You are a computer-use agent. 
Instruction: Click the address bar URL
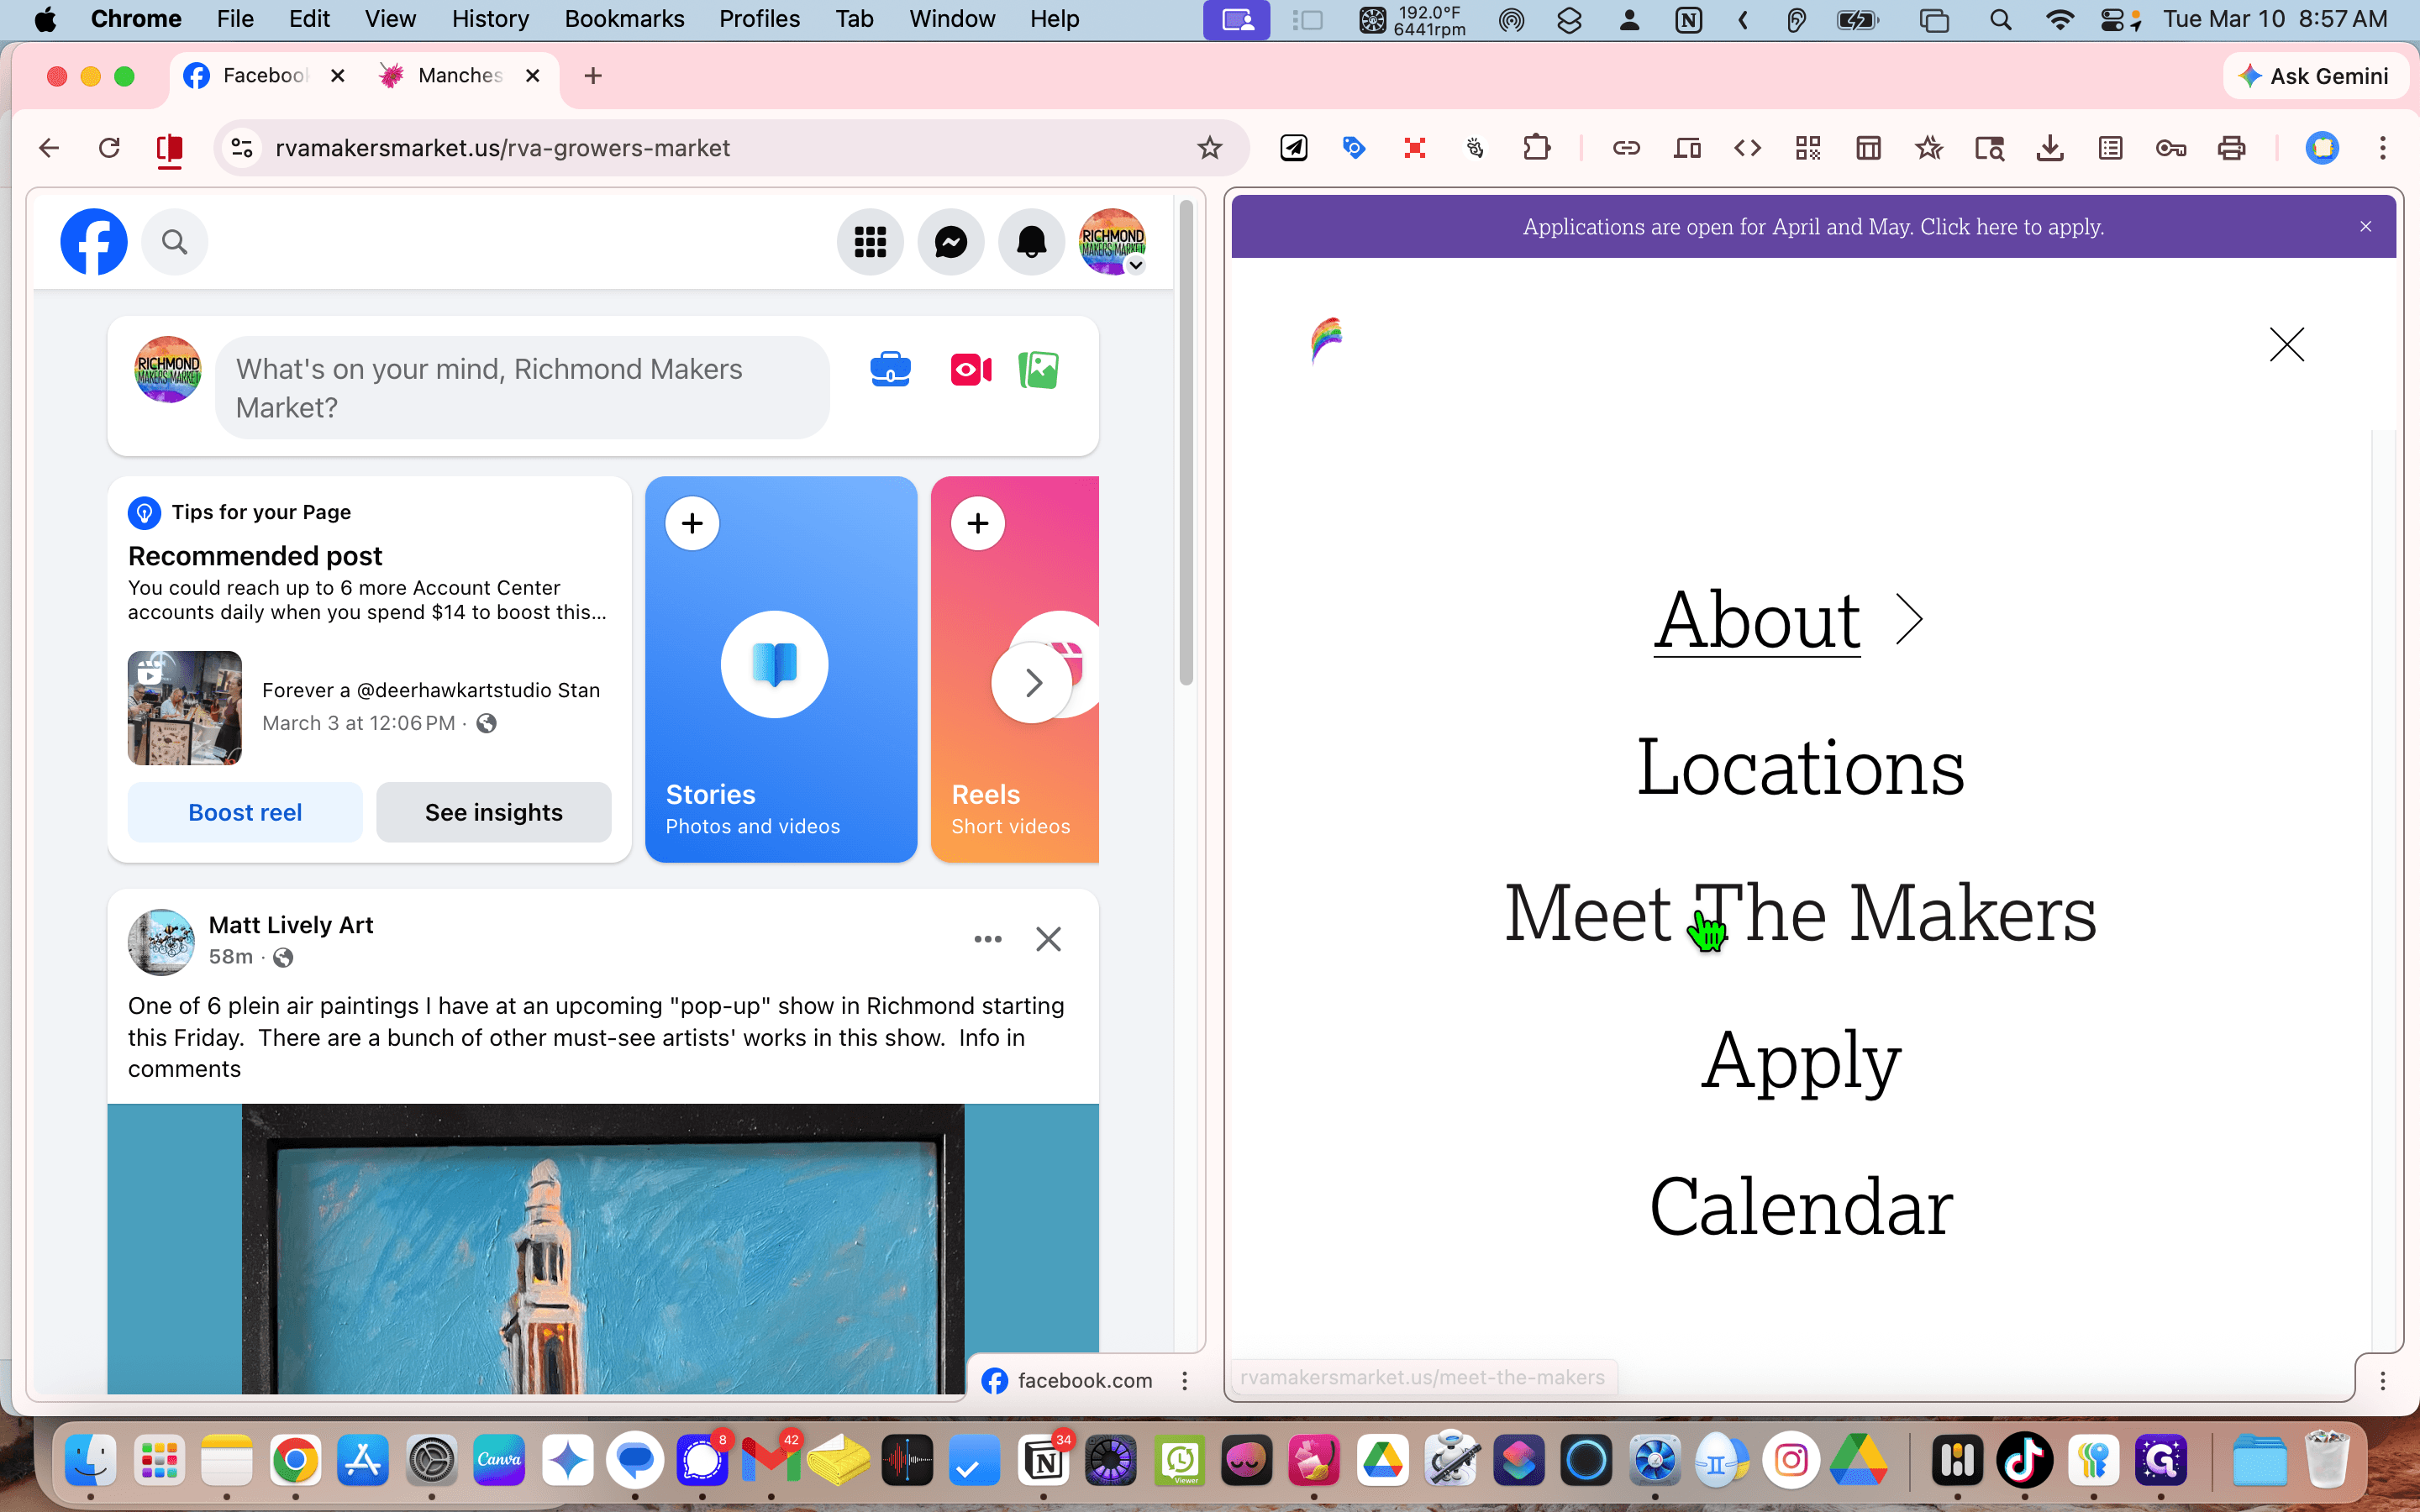point(502,148)
